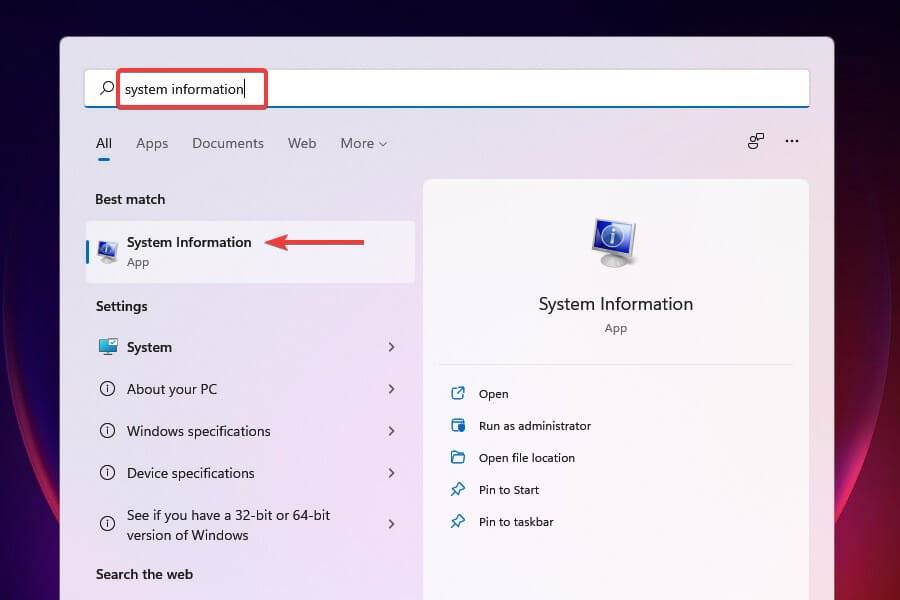Click the Open action icon
Screen dimensions: 900x600
[460, 393]
